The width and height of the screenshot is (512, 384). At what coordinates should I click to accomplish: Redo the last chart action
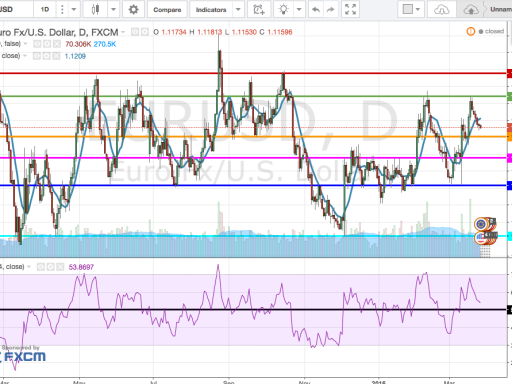click(x=330, y=9)
